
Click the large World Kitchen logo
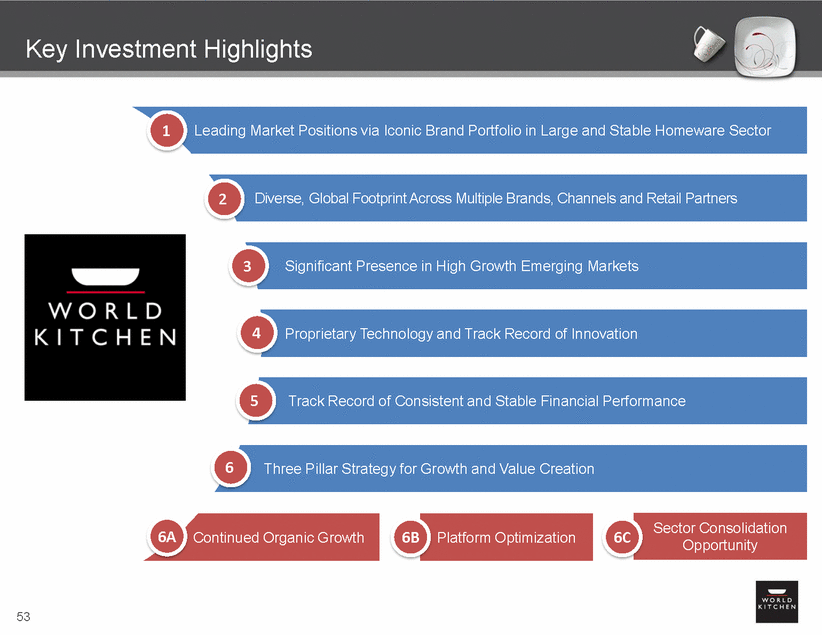[105, 317]
